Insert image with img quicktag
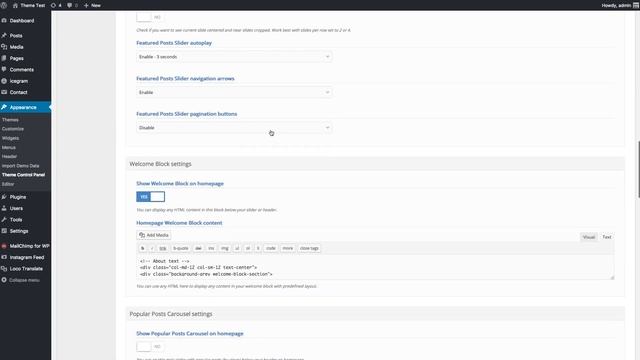This screenshot has width=640, height=360. [225, 248]
